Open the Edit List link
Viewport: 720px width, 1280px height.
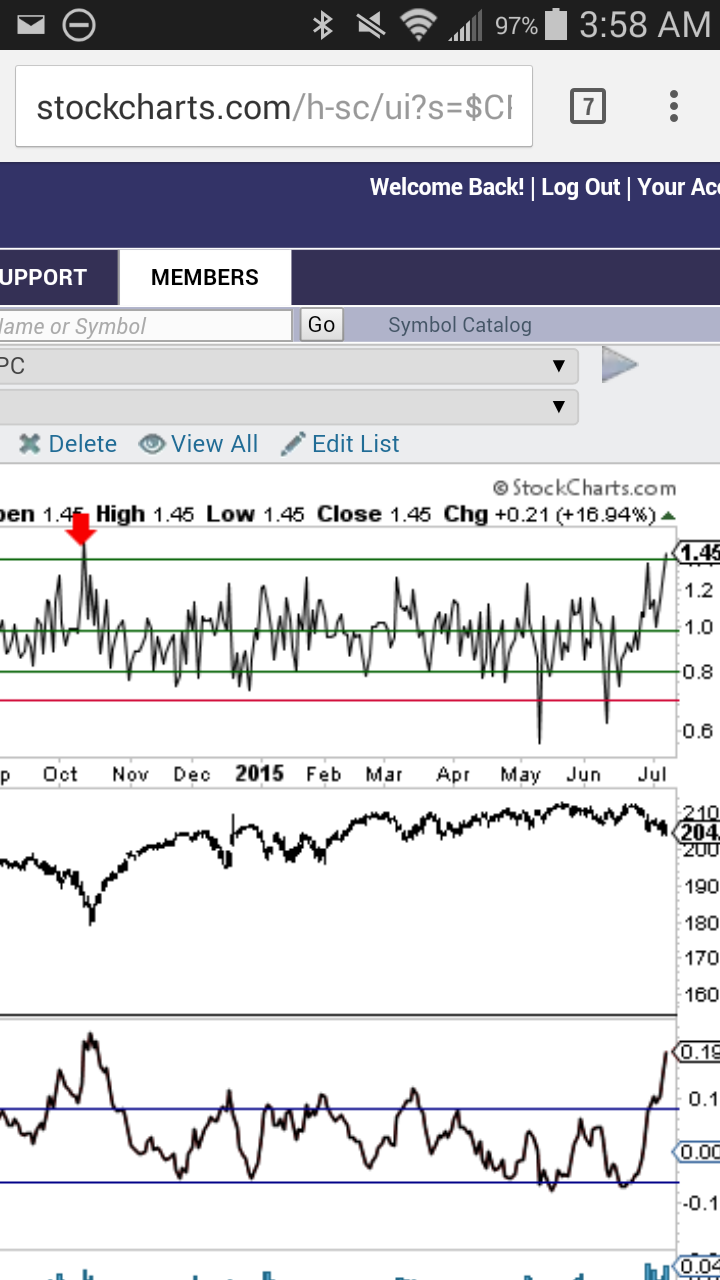[x=356, y=444]
